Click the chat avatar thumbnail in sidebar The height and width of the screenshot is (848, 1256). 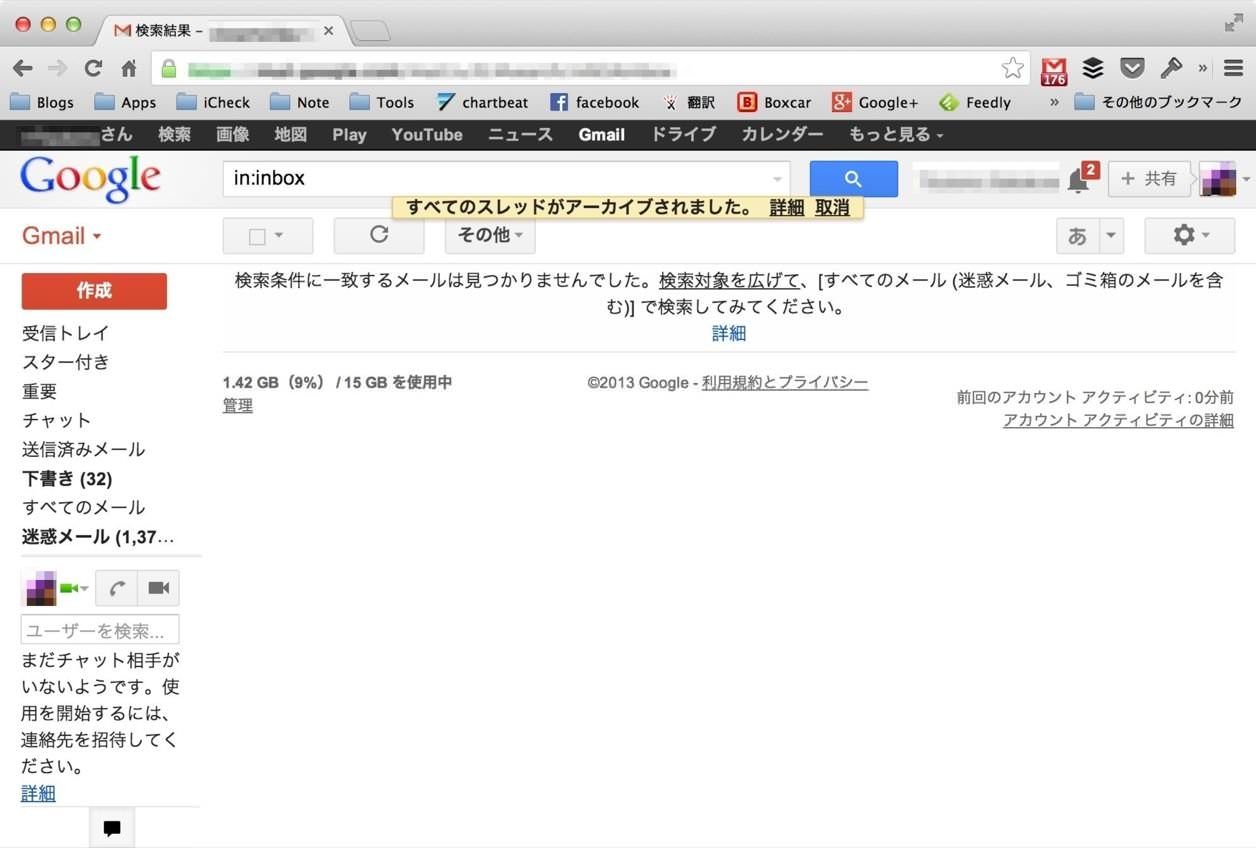(x=40, y=588)
